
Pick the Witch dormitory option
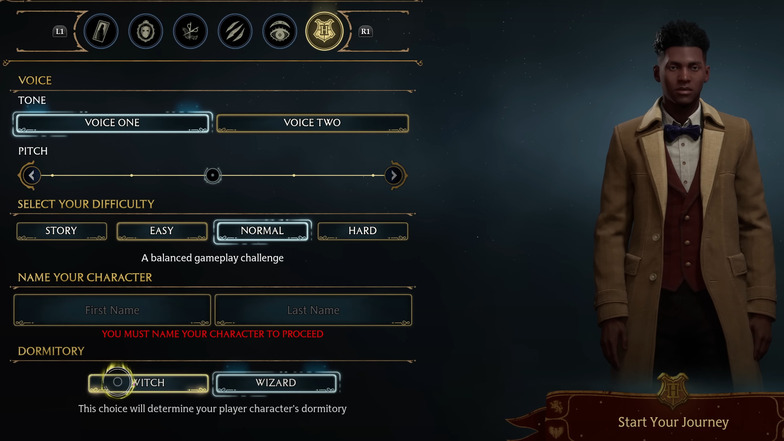point(148,383)
